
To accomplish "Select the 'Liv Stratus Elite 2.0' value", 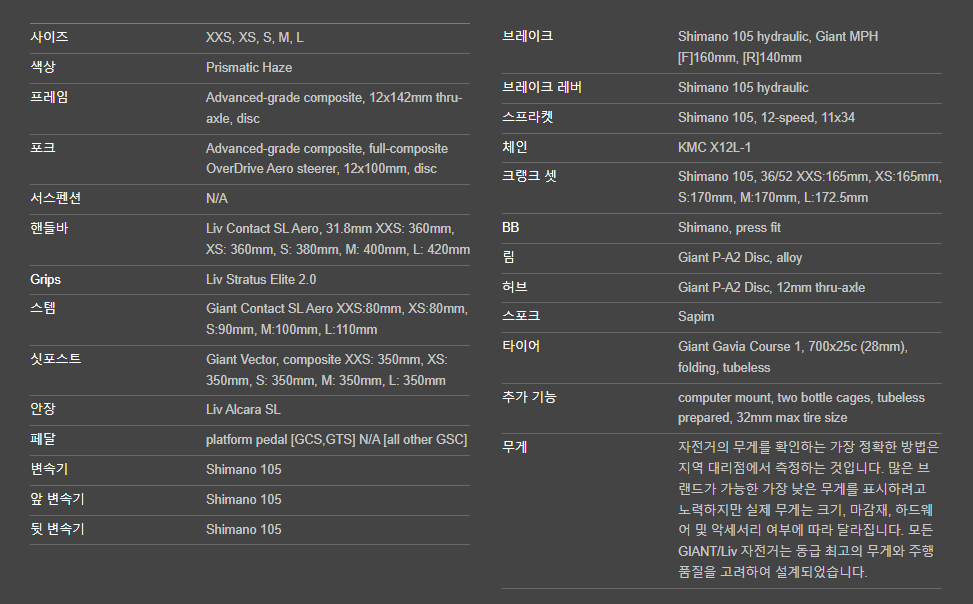I will (261, 279).
